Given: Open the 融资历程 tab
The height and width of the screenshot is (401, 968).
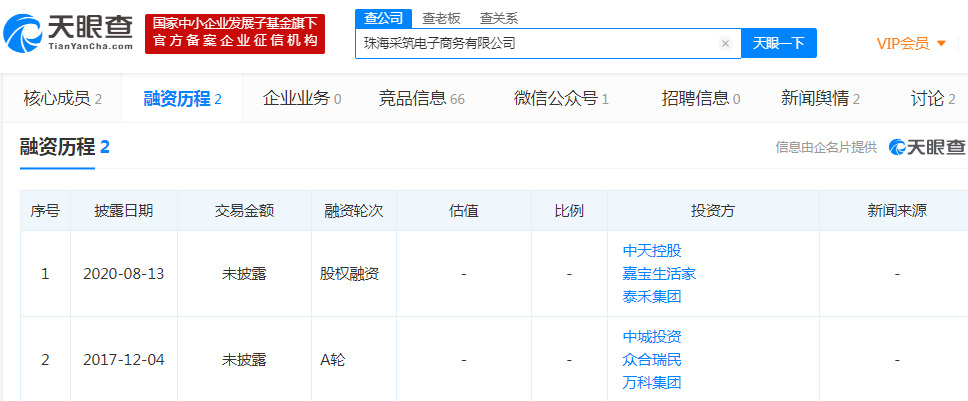Looking at the screenshot, I should click(x=182, y=99).
